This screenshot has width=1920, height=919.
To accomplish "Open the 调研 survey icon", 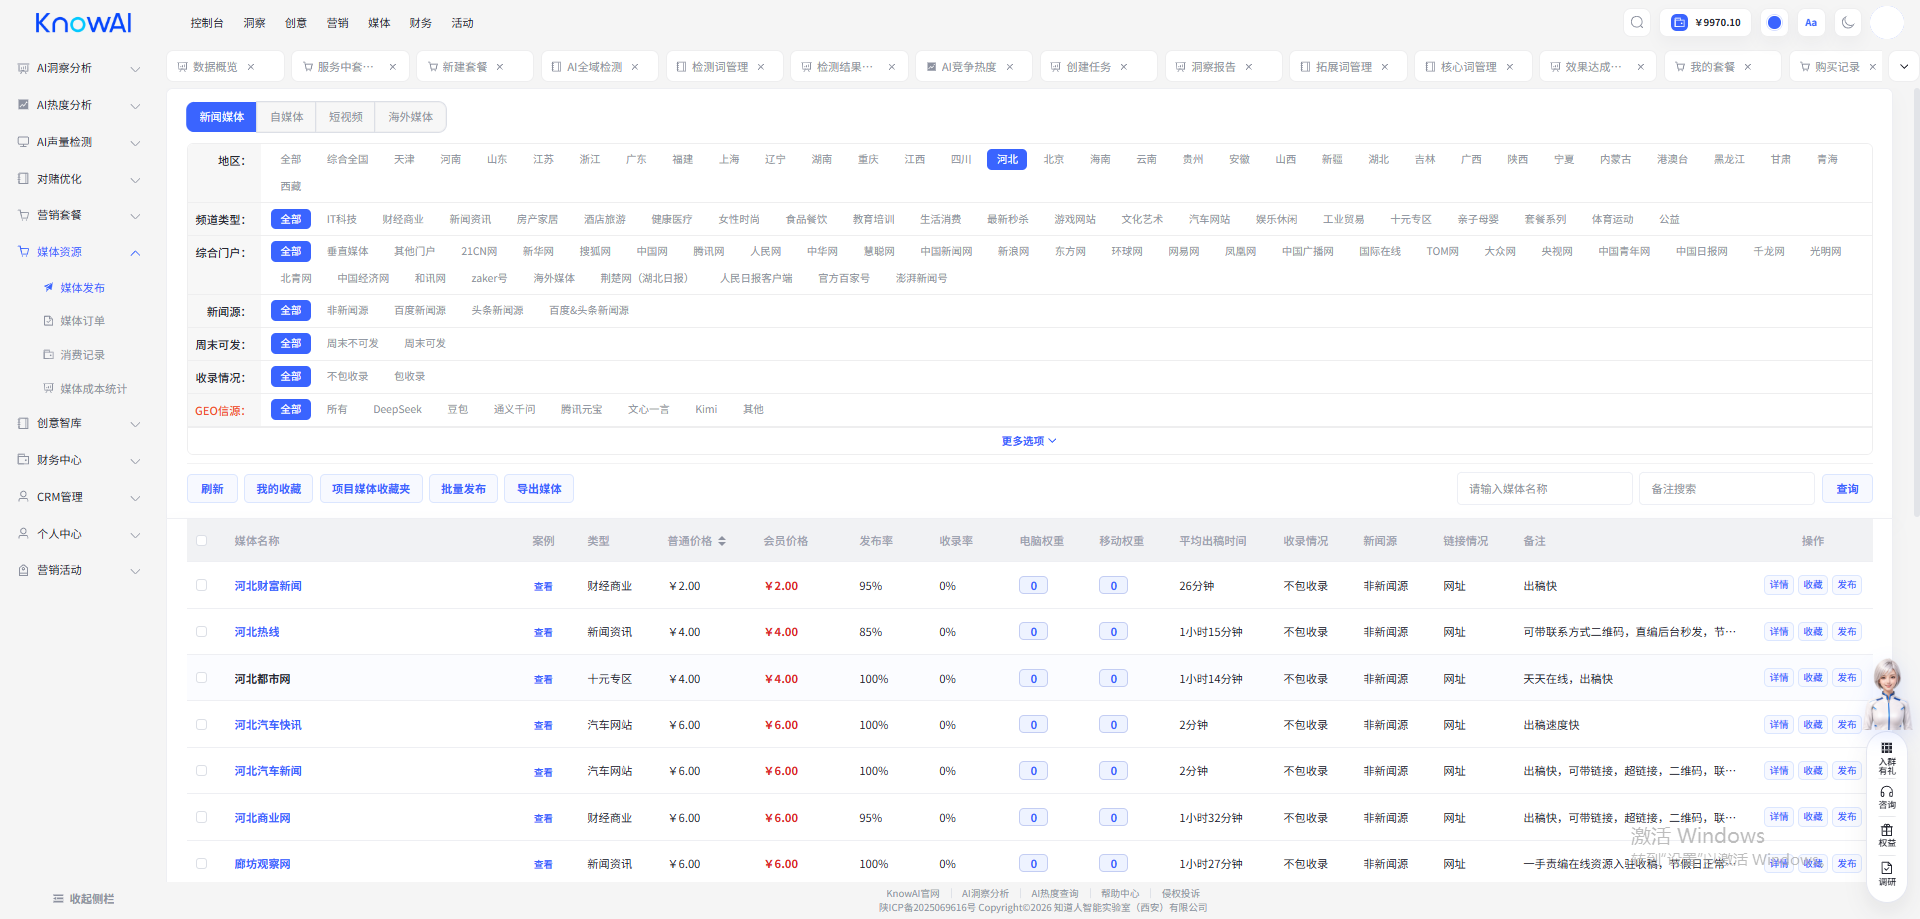I will point(1887,874).
